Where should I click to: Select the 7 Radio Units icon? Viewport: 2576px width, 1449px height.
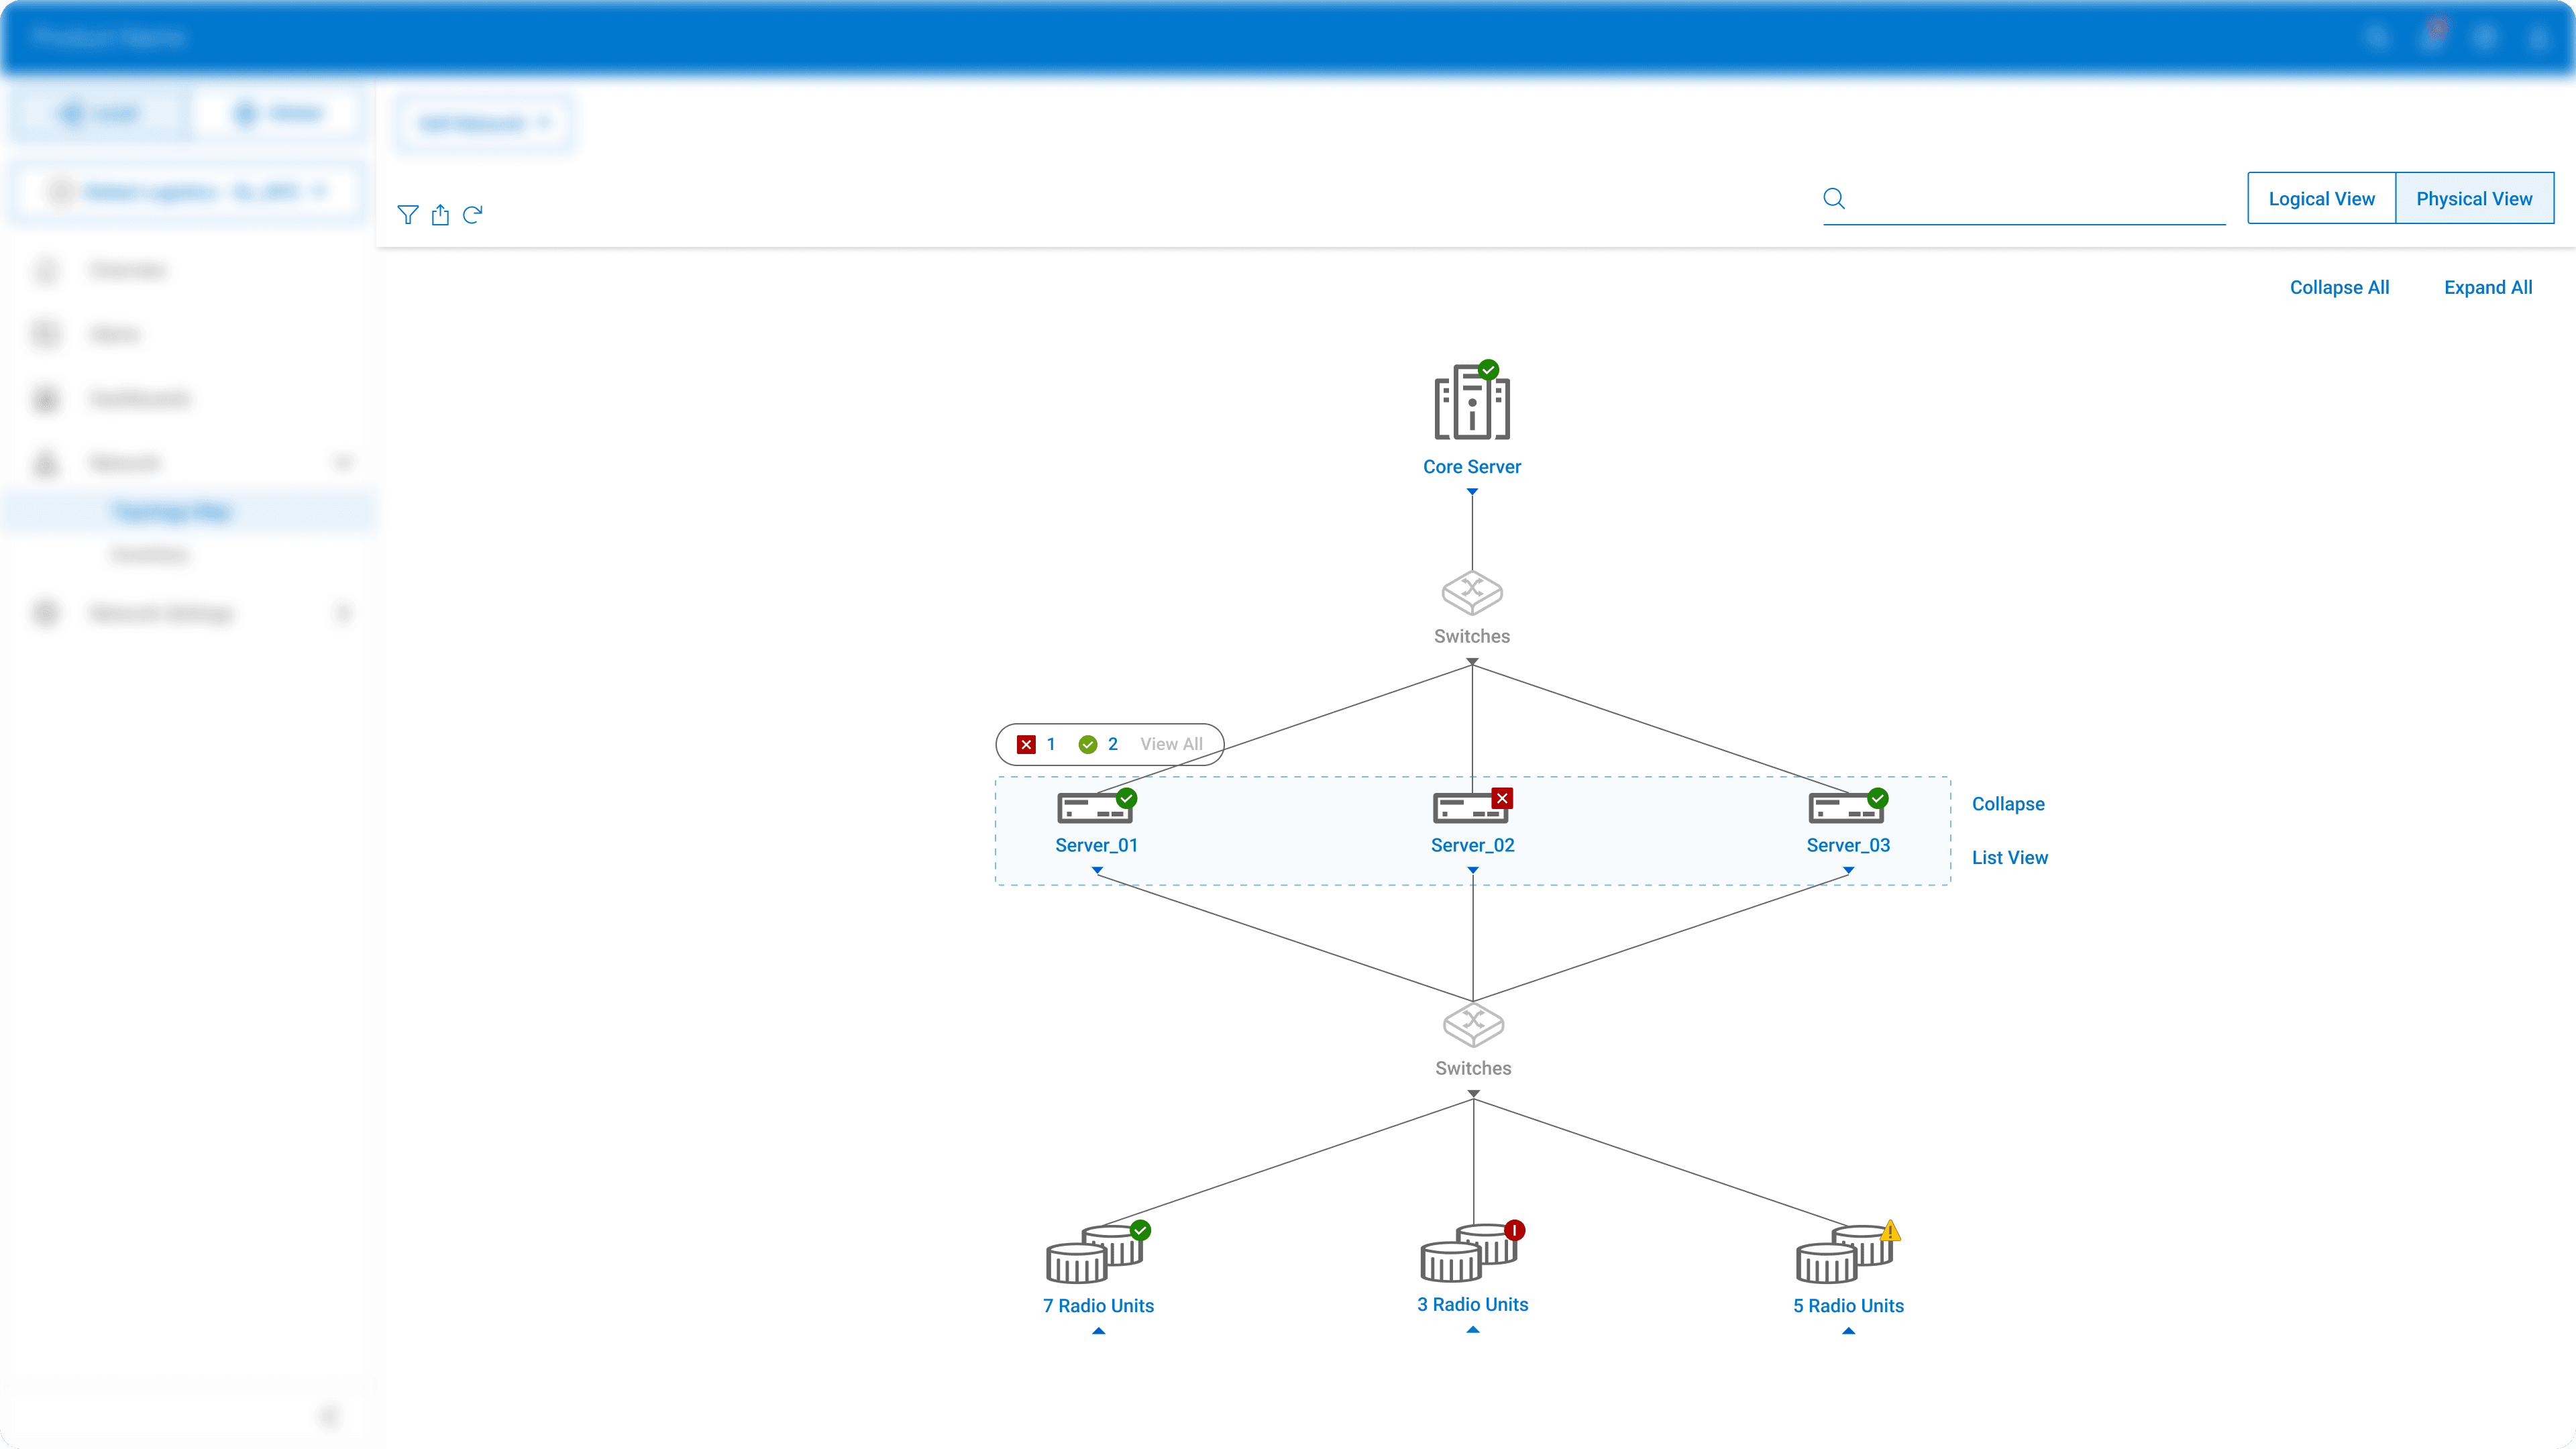pyautogui.click(x=1094, y=1255)
